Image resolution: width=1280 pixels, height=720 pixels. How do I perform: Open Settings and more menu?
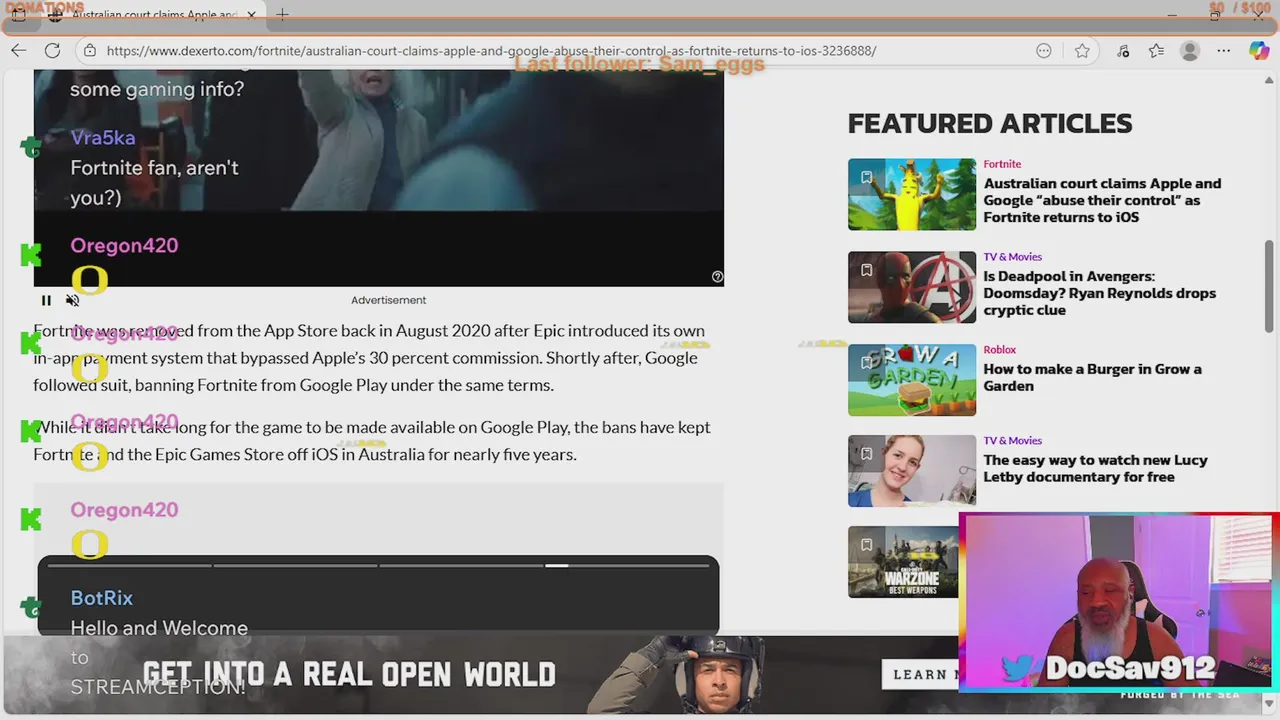point(1224,50)
